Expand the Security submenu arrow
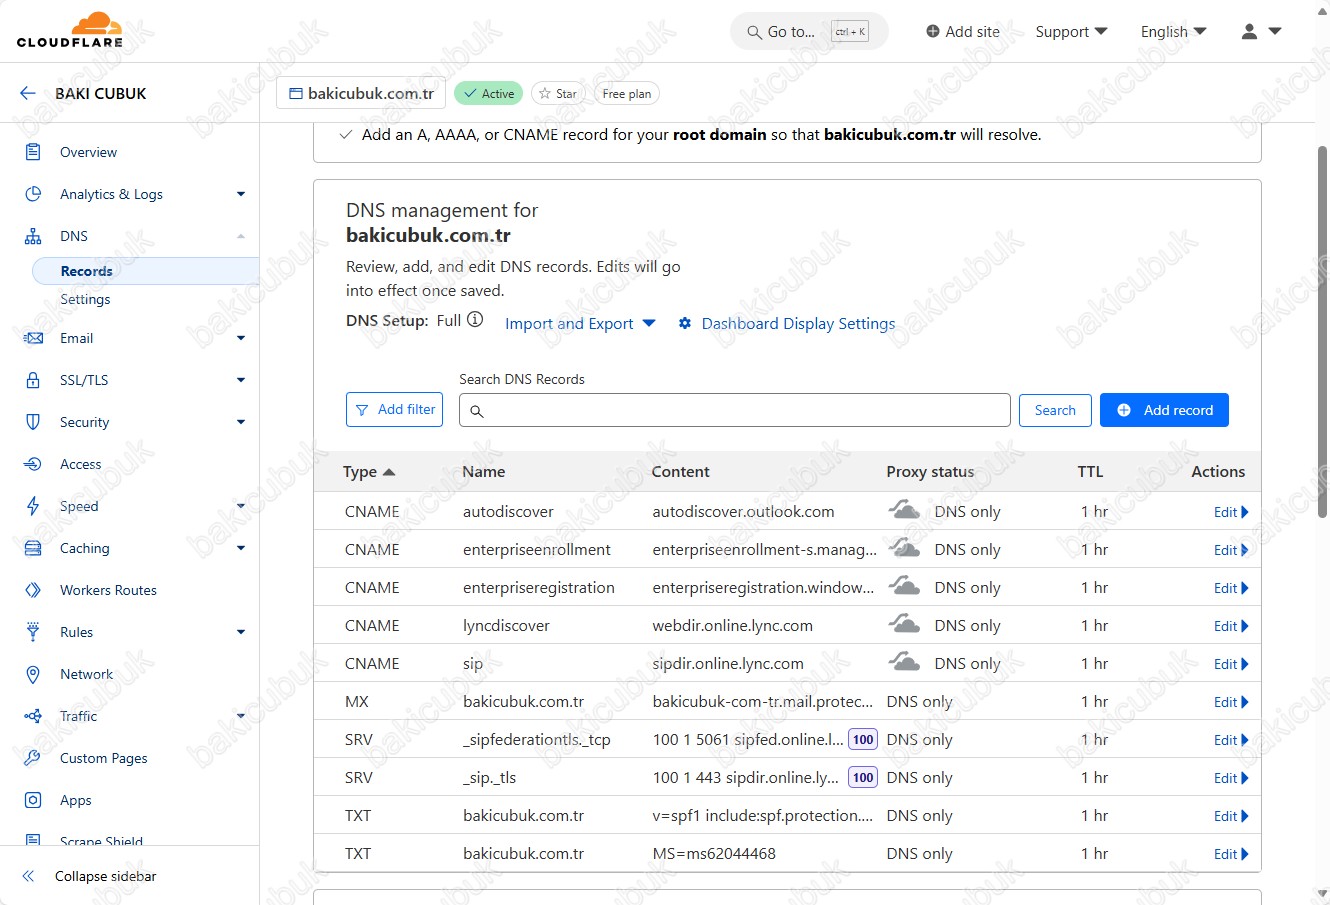This screenshot has width=1330, height=905. coord(241,422)
